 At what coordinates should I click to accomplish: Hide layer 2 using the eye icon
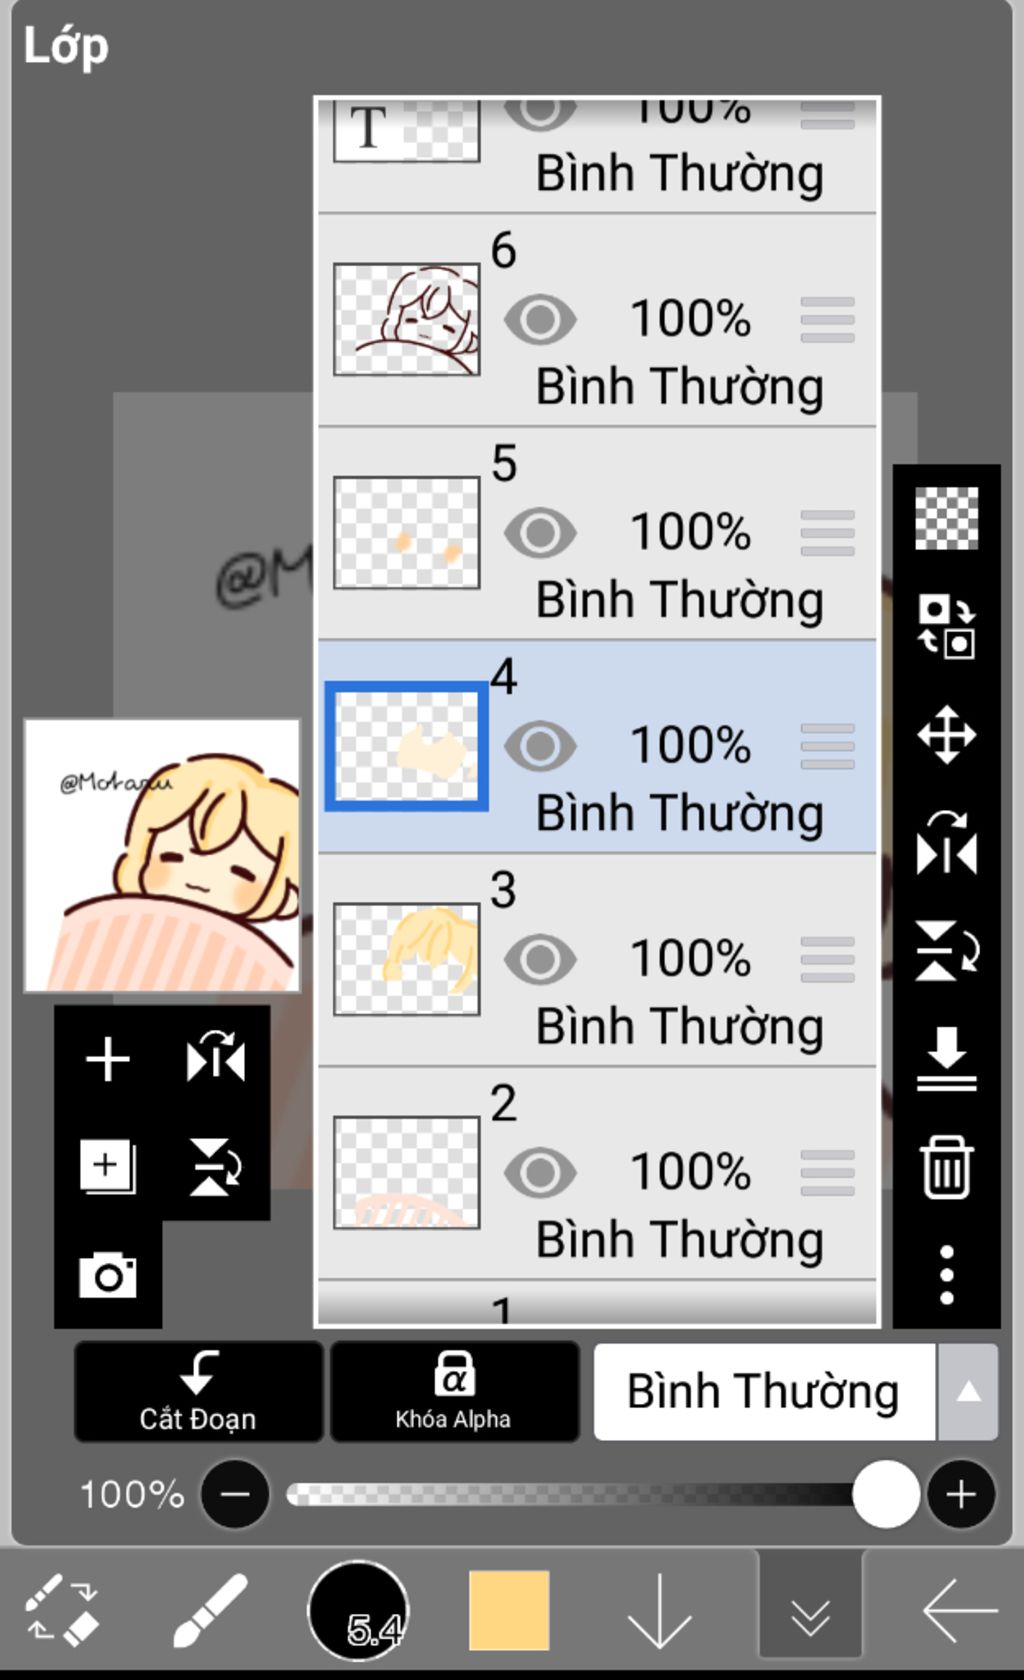(x=540, y=1172)
